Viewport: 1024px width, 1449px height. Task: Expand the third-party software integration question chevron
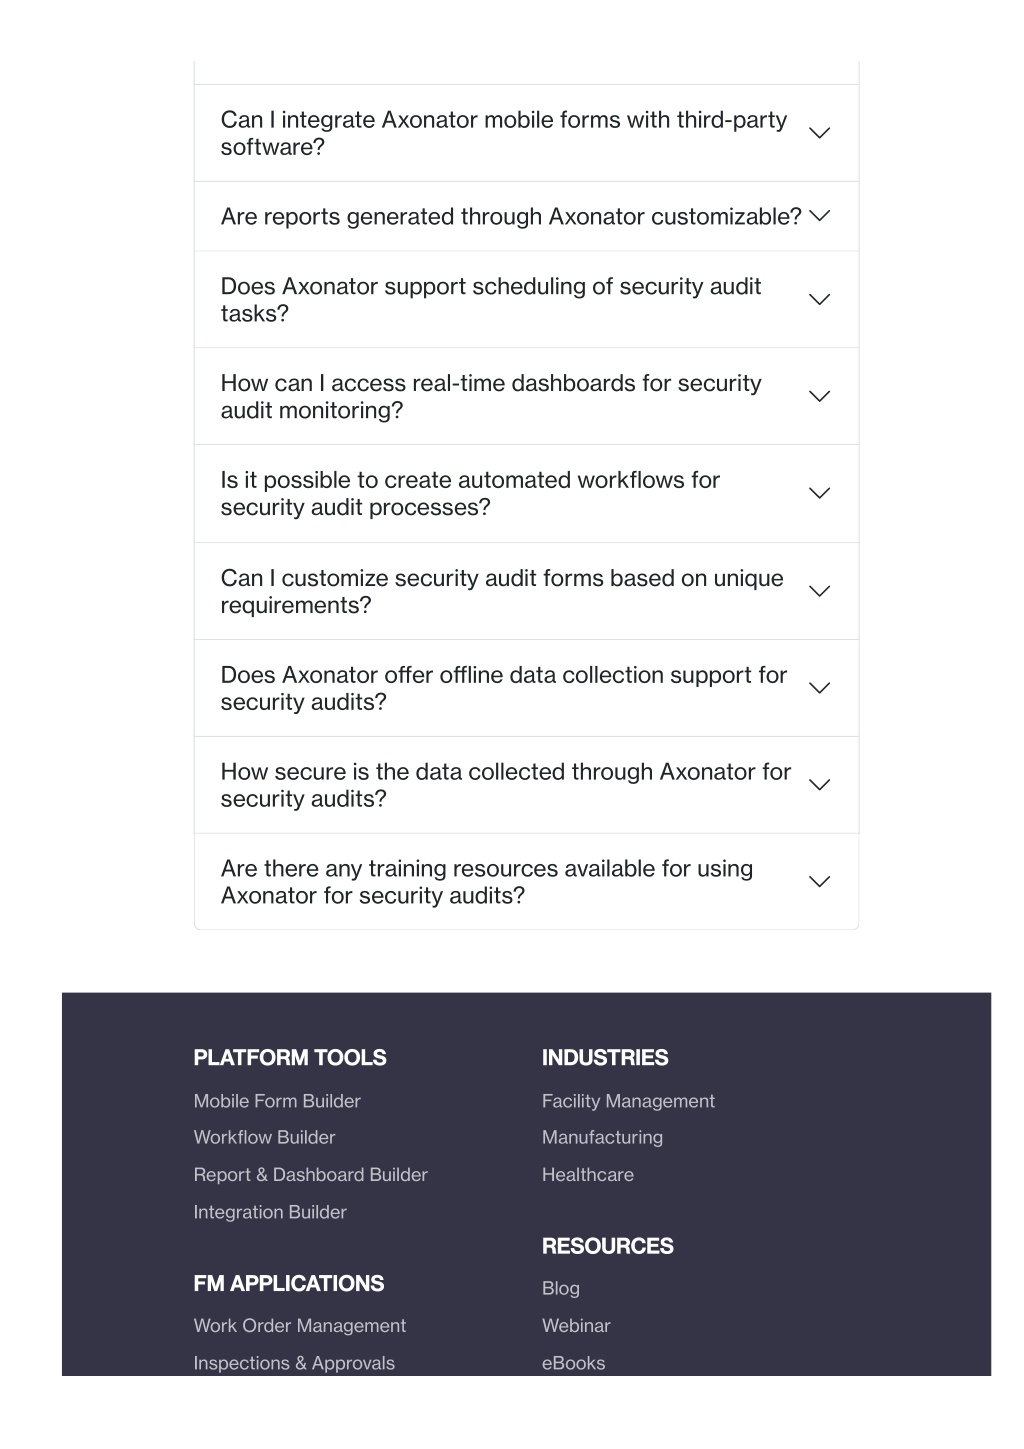point(819,133)
